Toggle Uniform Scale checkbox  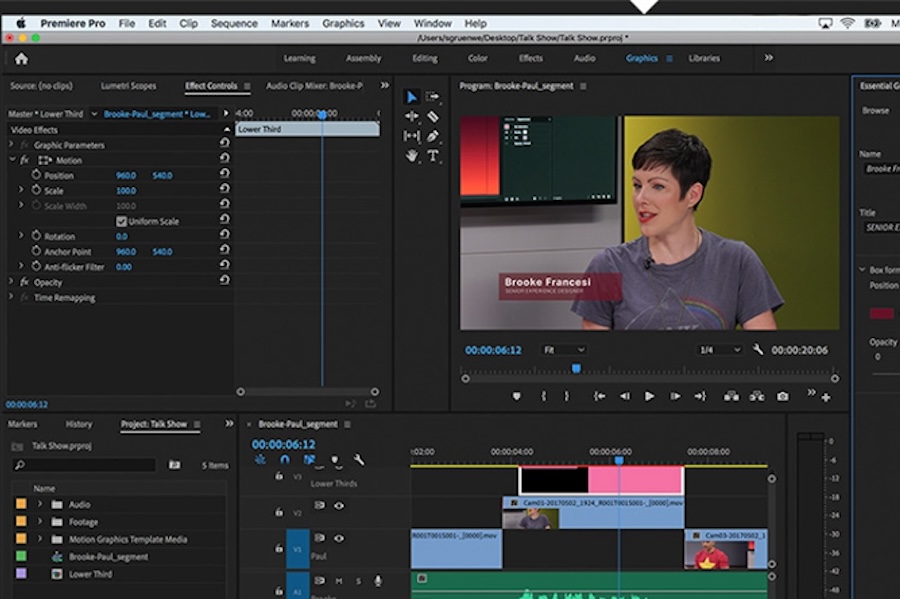[121, 221]
